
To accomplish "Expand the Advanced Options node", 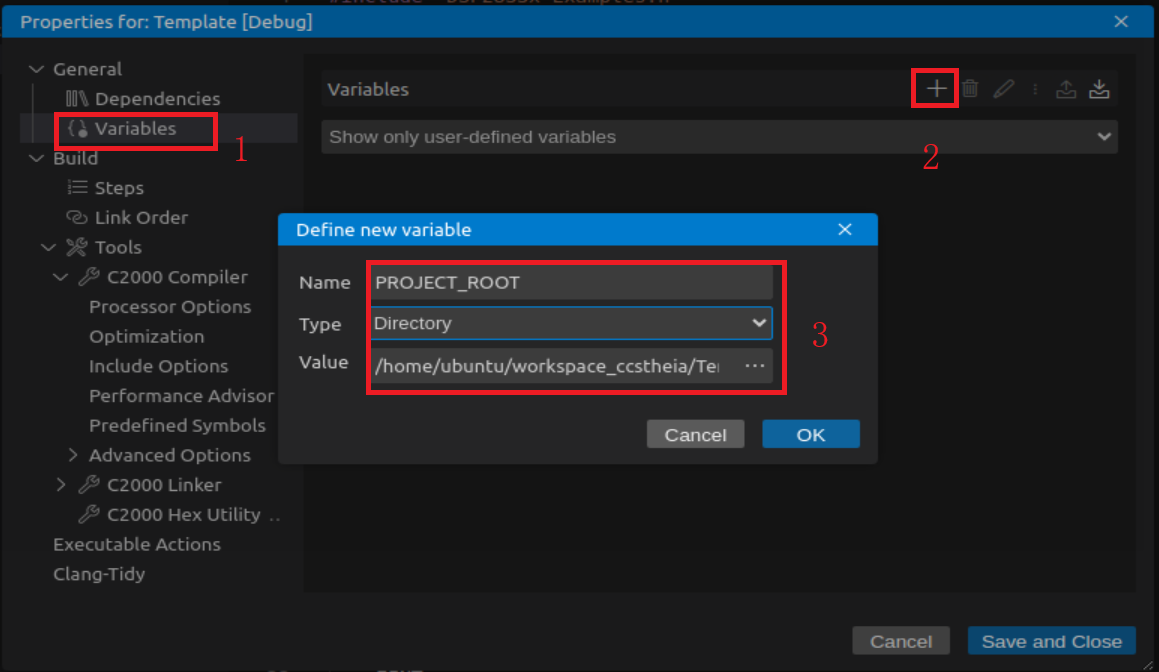I will click(72, 455).
